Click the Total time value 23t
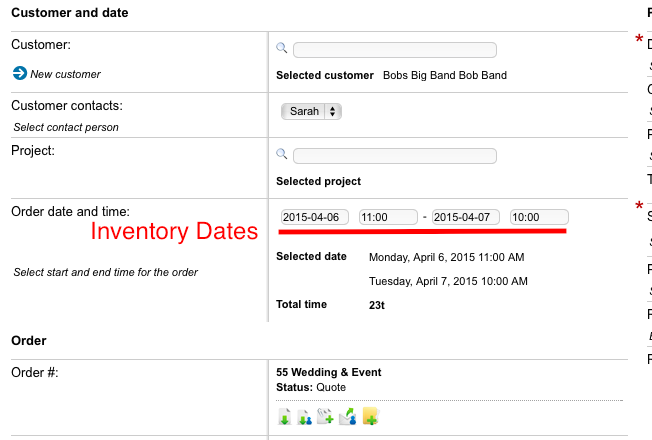This screenshot has height=440, width=652. coord(377,305)
